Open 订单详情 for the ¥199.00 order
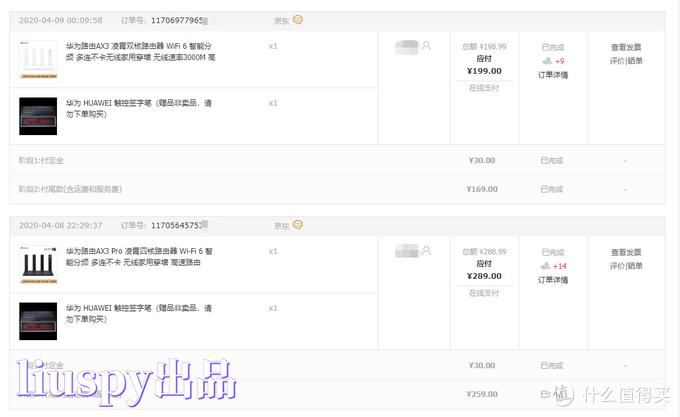 [553, 75]
